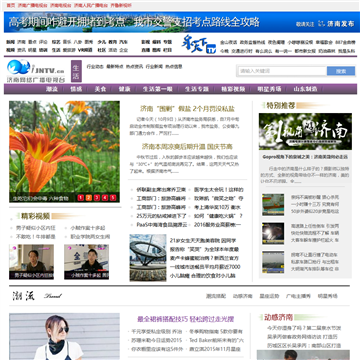The image size is (360, 360).
Task: Click the VR频道 link in the category grid
Action: coord(85,50)
